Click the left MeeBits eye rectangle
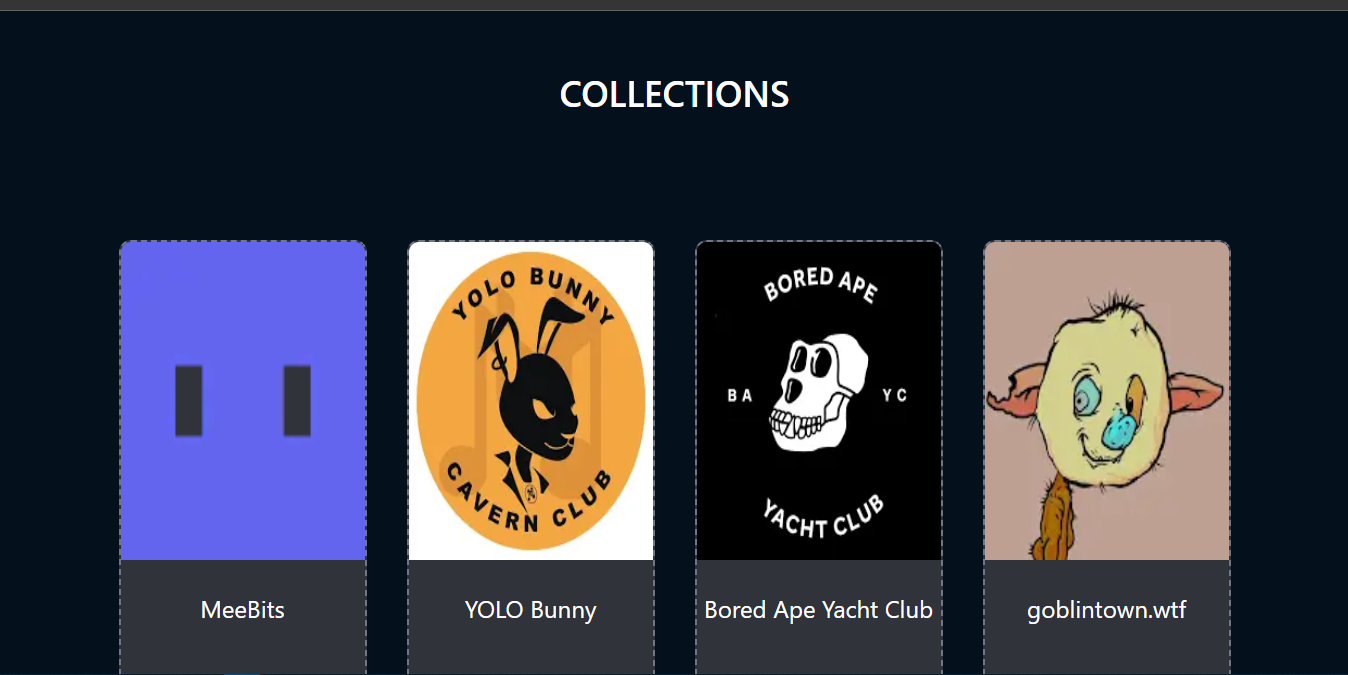This screenshot has width=1348, height=675. 189,401
